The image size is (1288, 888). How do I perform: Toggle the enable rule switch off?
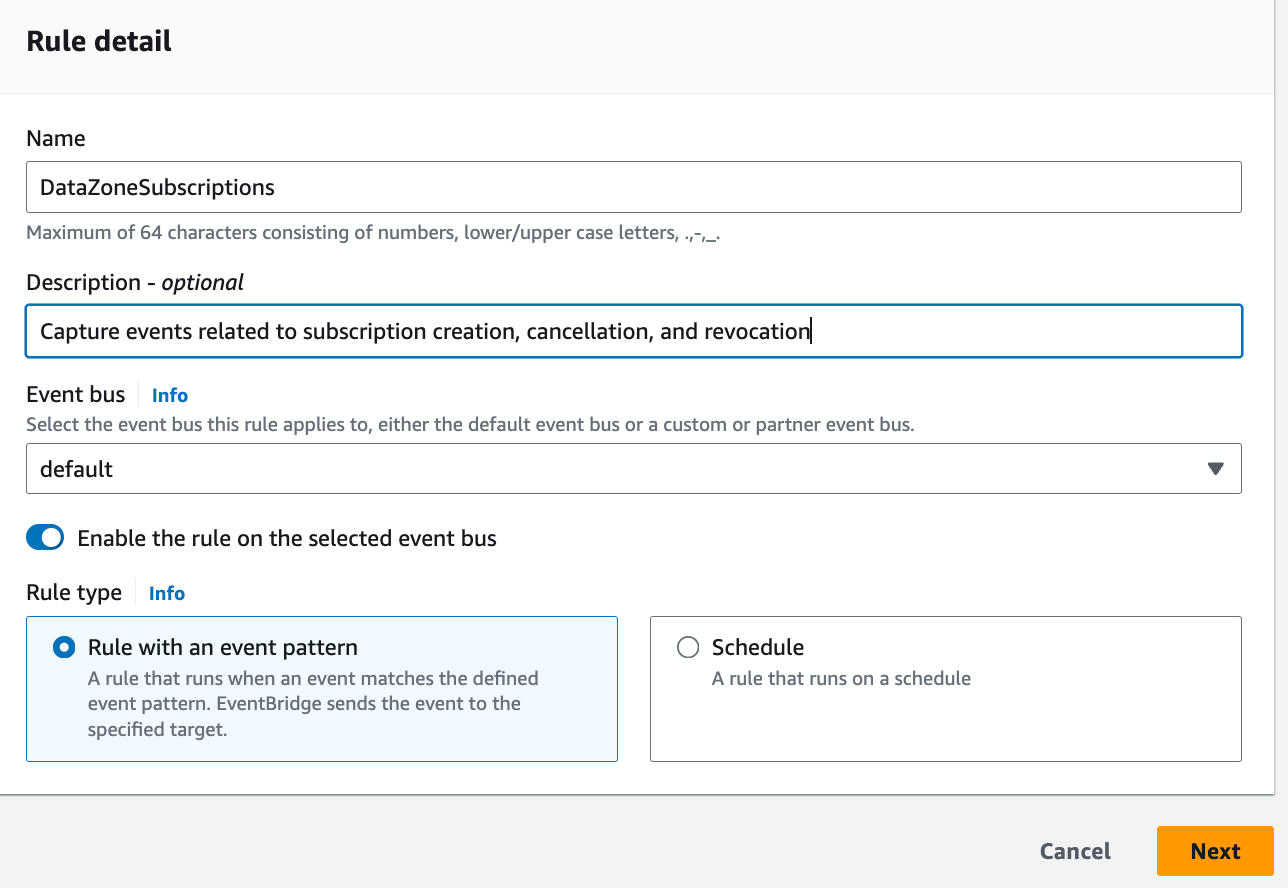click(x=45, y=538)
